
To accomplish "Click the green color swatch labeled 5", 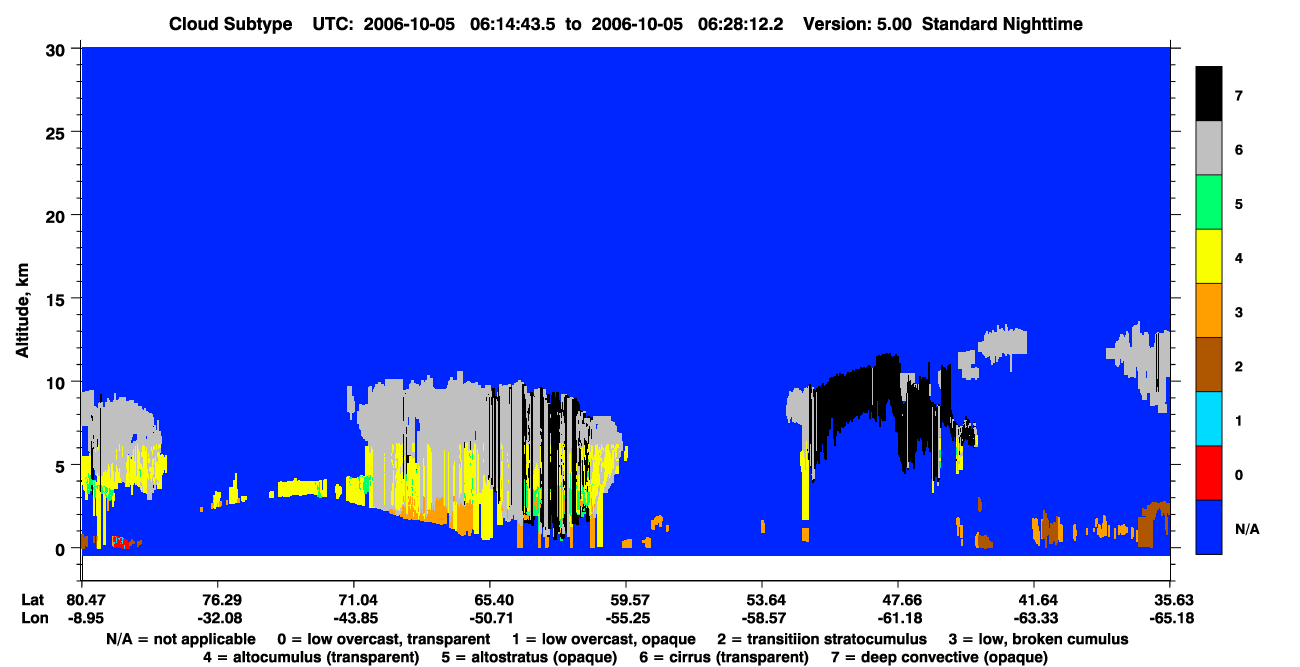I will coord(1209,203).
